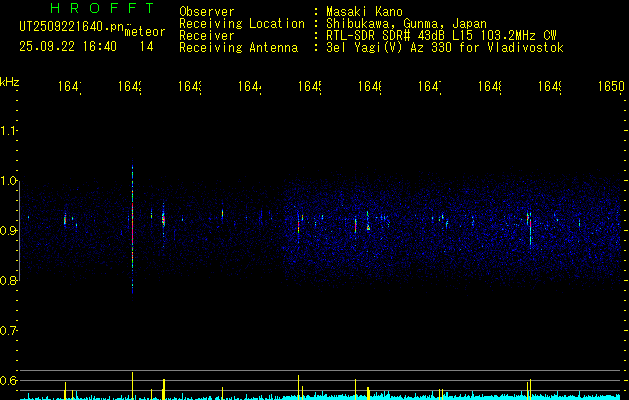
Task: Click the meteor echo before 1649
Action: pos(530,227)
